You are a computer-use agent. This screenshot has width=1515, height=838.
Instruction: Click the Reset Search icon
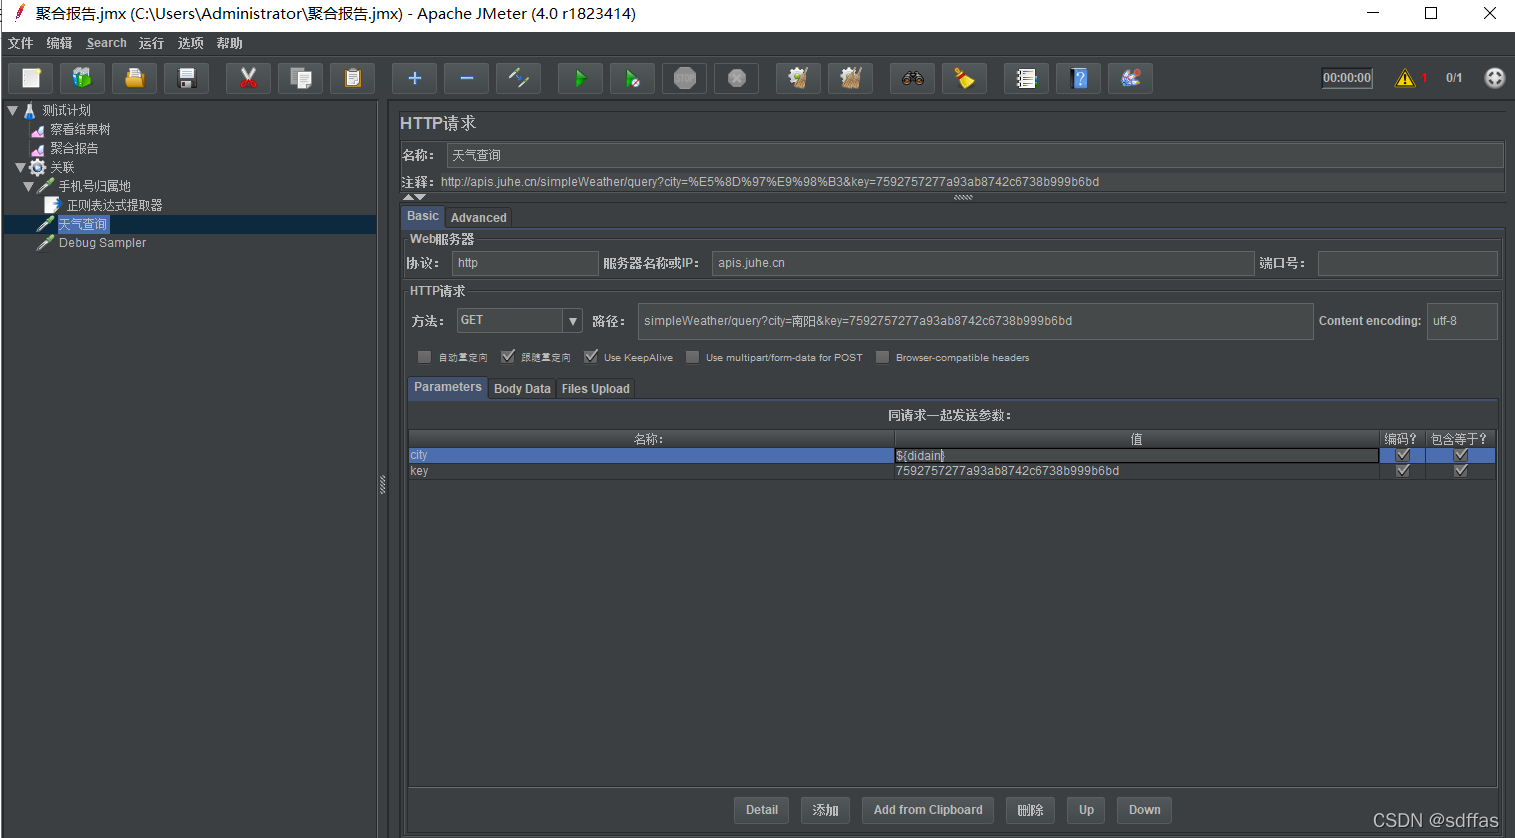[x=965, y=78]
